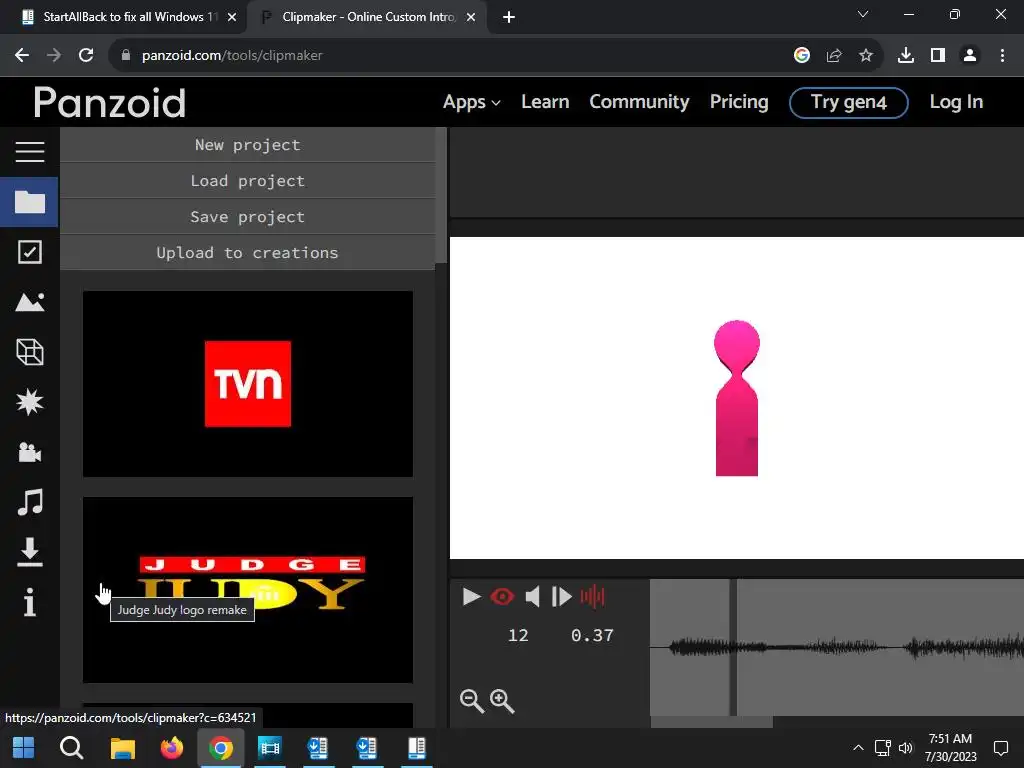The width and height of the screenshot is (1024, 768).
Task: Open the Judge Judy logo remake thumbnail
Action: point(248,590)
